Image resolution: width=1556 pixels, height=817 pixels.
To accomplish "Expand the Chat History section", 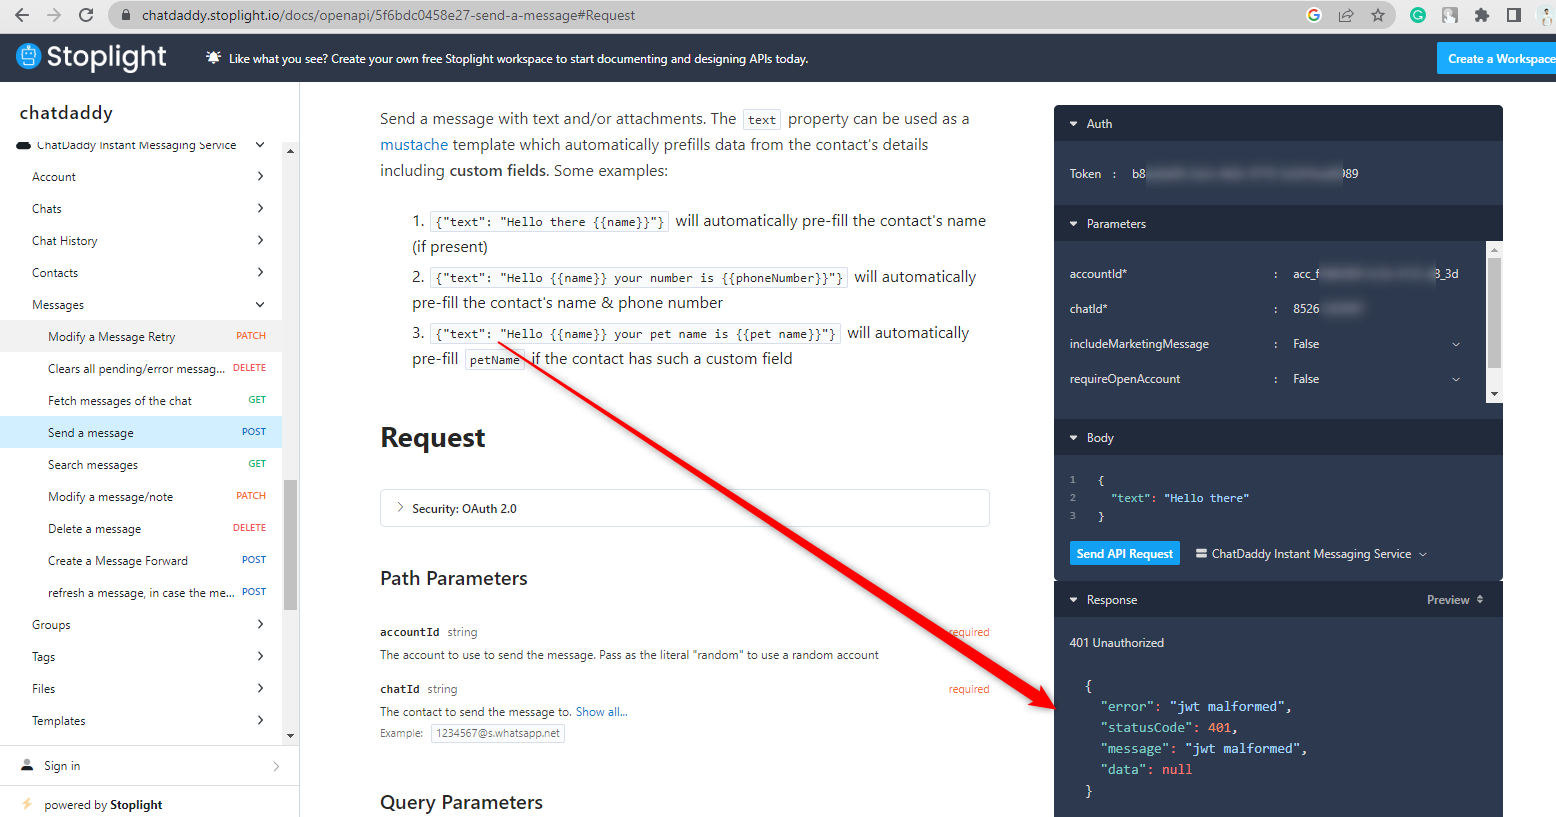I will (141, 241).
